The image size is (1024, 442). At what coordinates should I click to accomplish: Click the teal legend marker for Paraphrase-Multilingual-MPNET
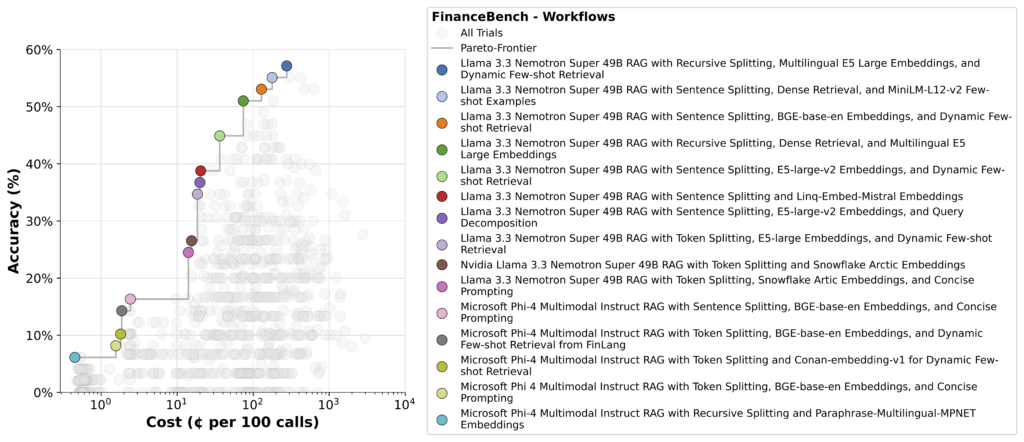tap(443, 417)
